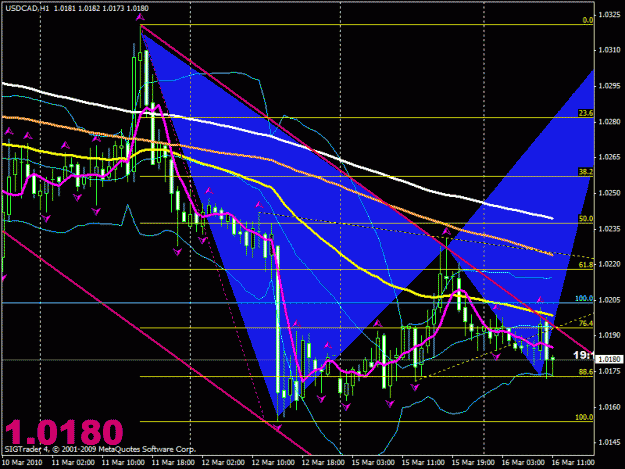Click the 1.0175 price axis label

pyautogui.click(x=610, y=371)
